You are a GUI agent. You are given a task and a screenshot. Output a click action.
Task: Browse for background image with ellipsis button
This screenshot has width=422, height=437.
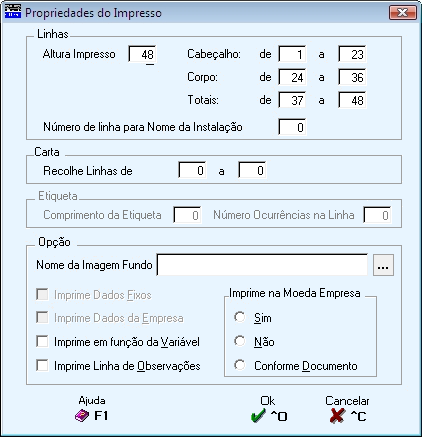(383, 265)
